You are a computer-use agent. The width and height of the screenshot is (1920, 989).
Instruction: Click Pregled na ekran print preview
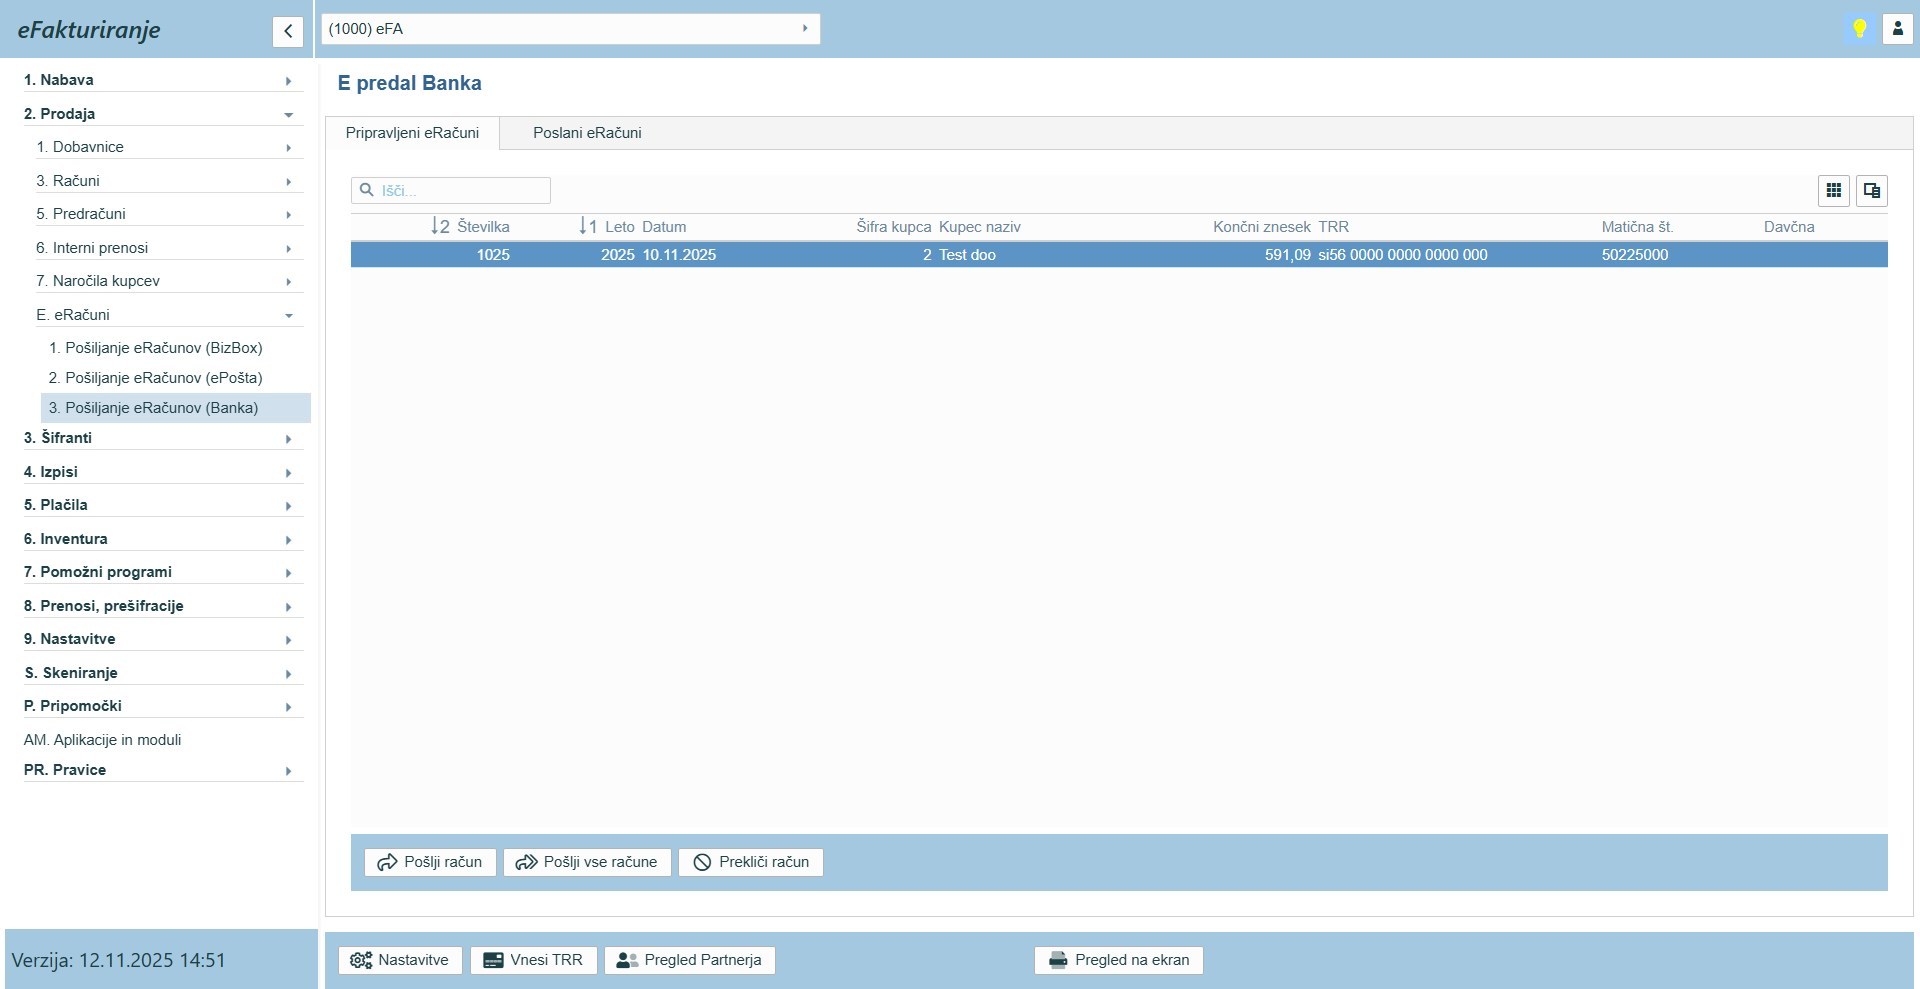click(x=1118, y=960)
